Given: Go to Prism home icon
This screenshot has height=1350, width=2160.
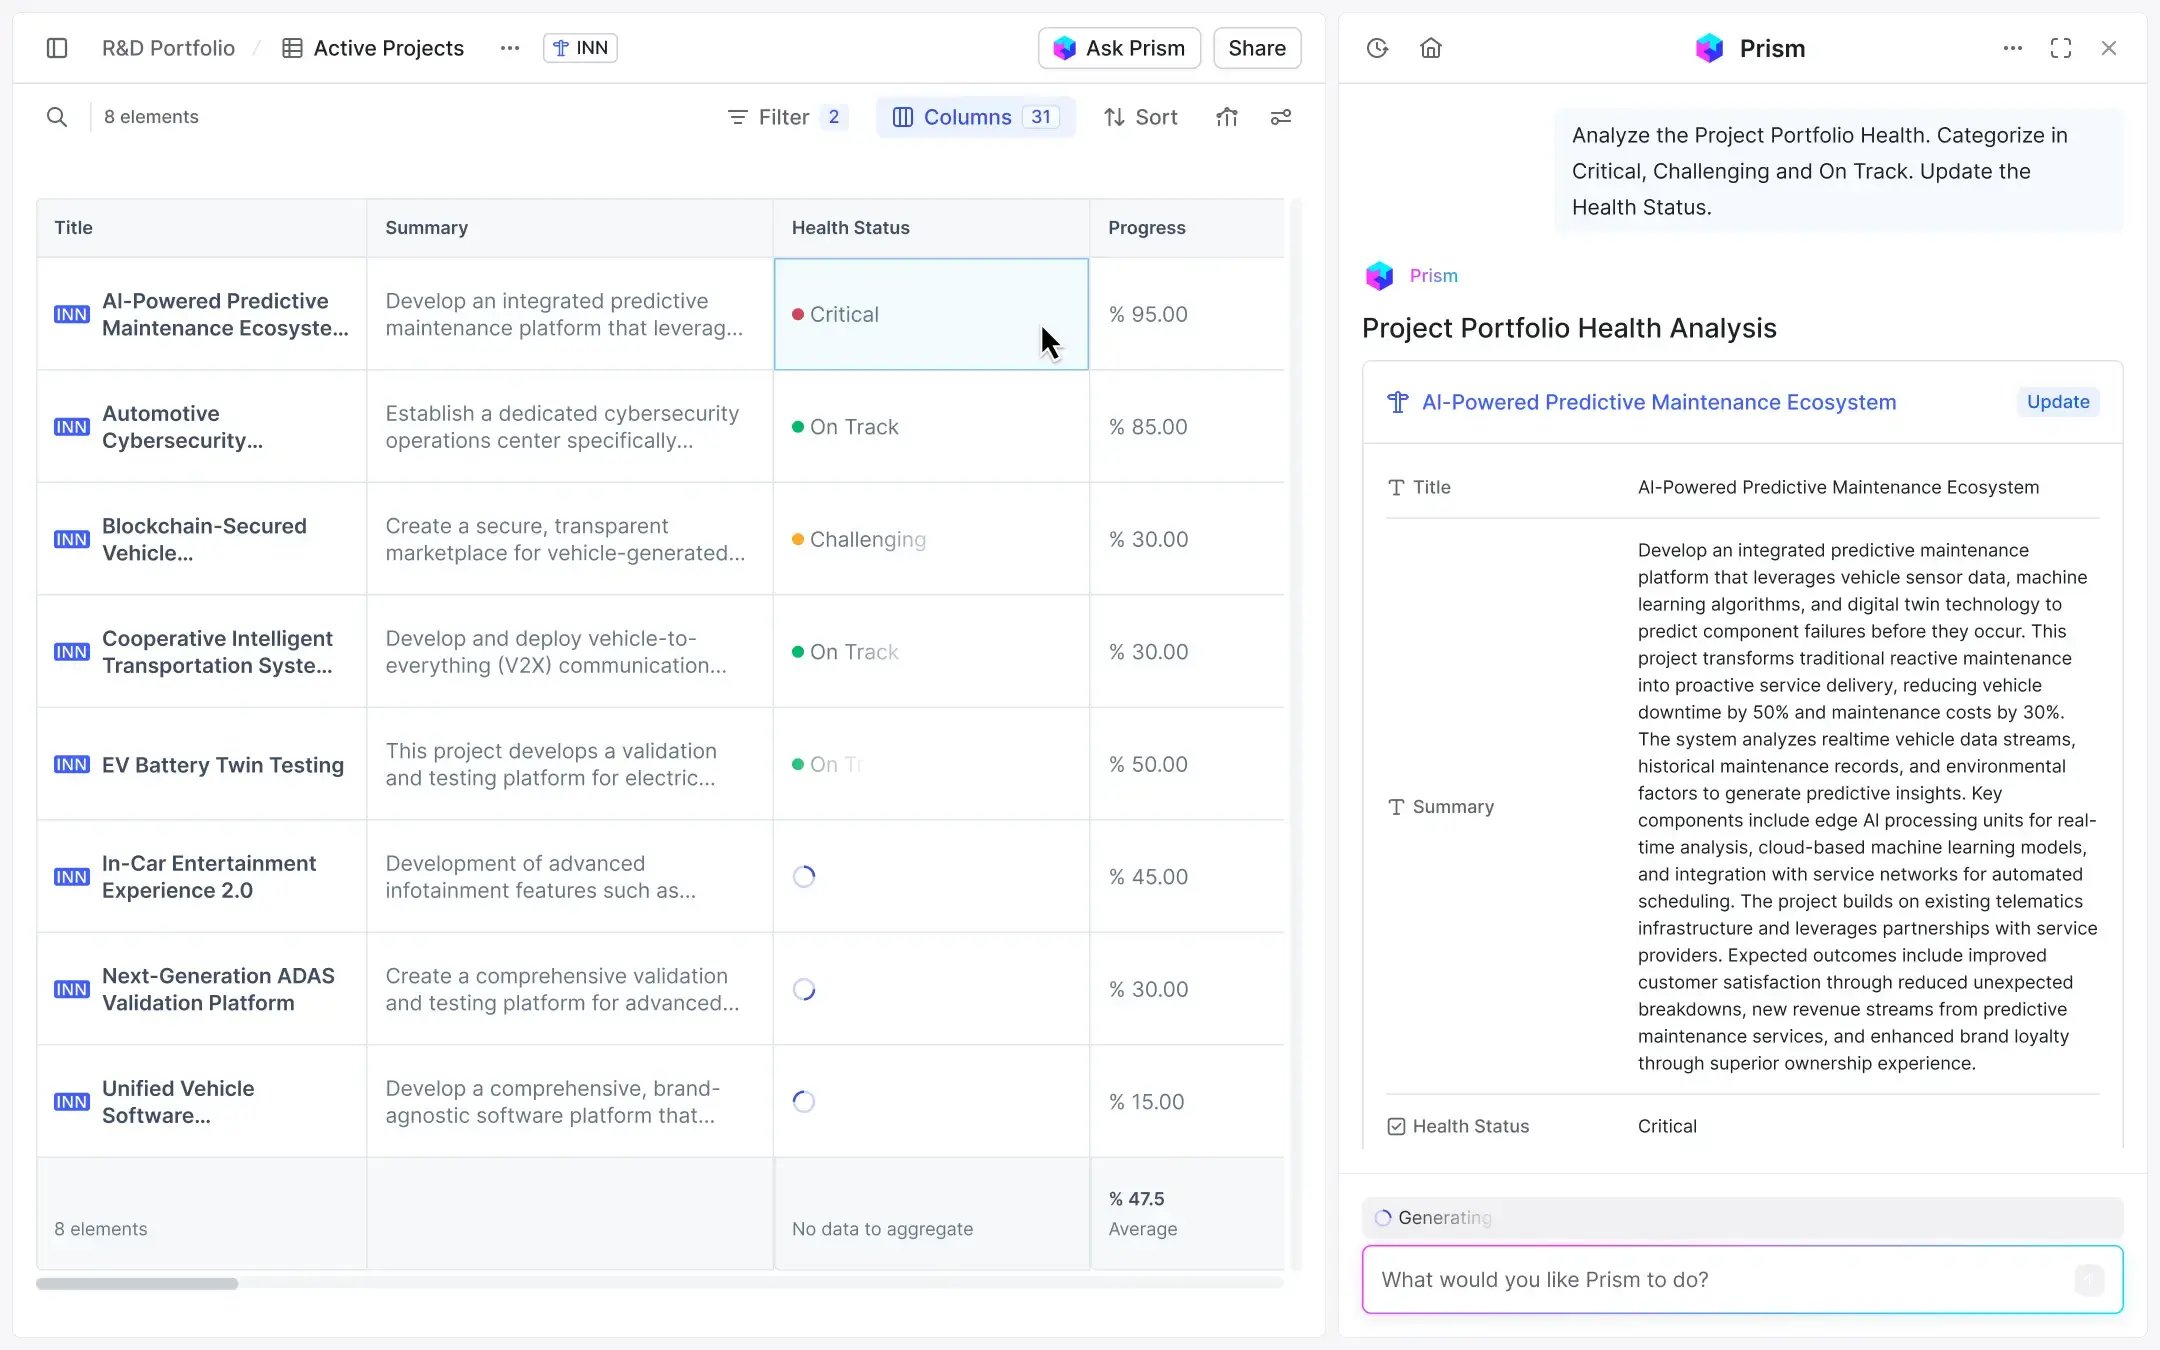Looking at the screenshot, I should coord(1431,48).
